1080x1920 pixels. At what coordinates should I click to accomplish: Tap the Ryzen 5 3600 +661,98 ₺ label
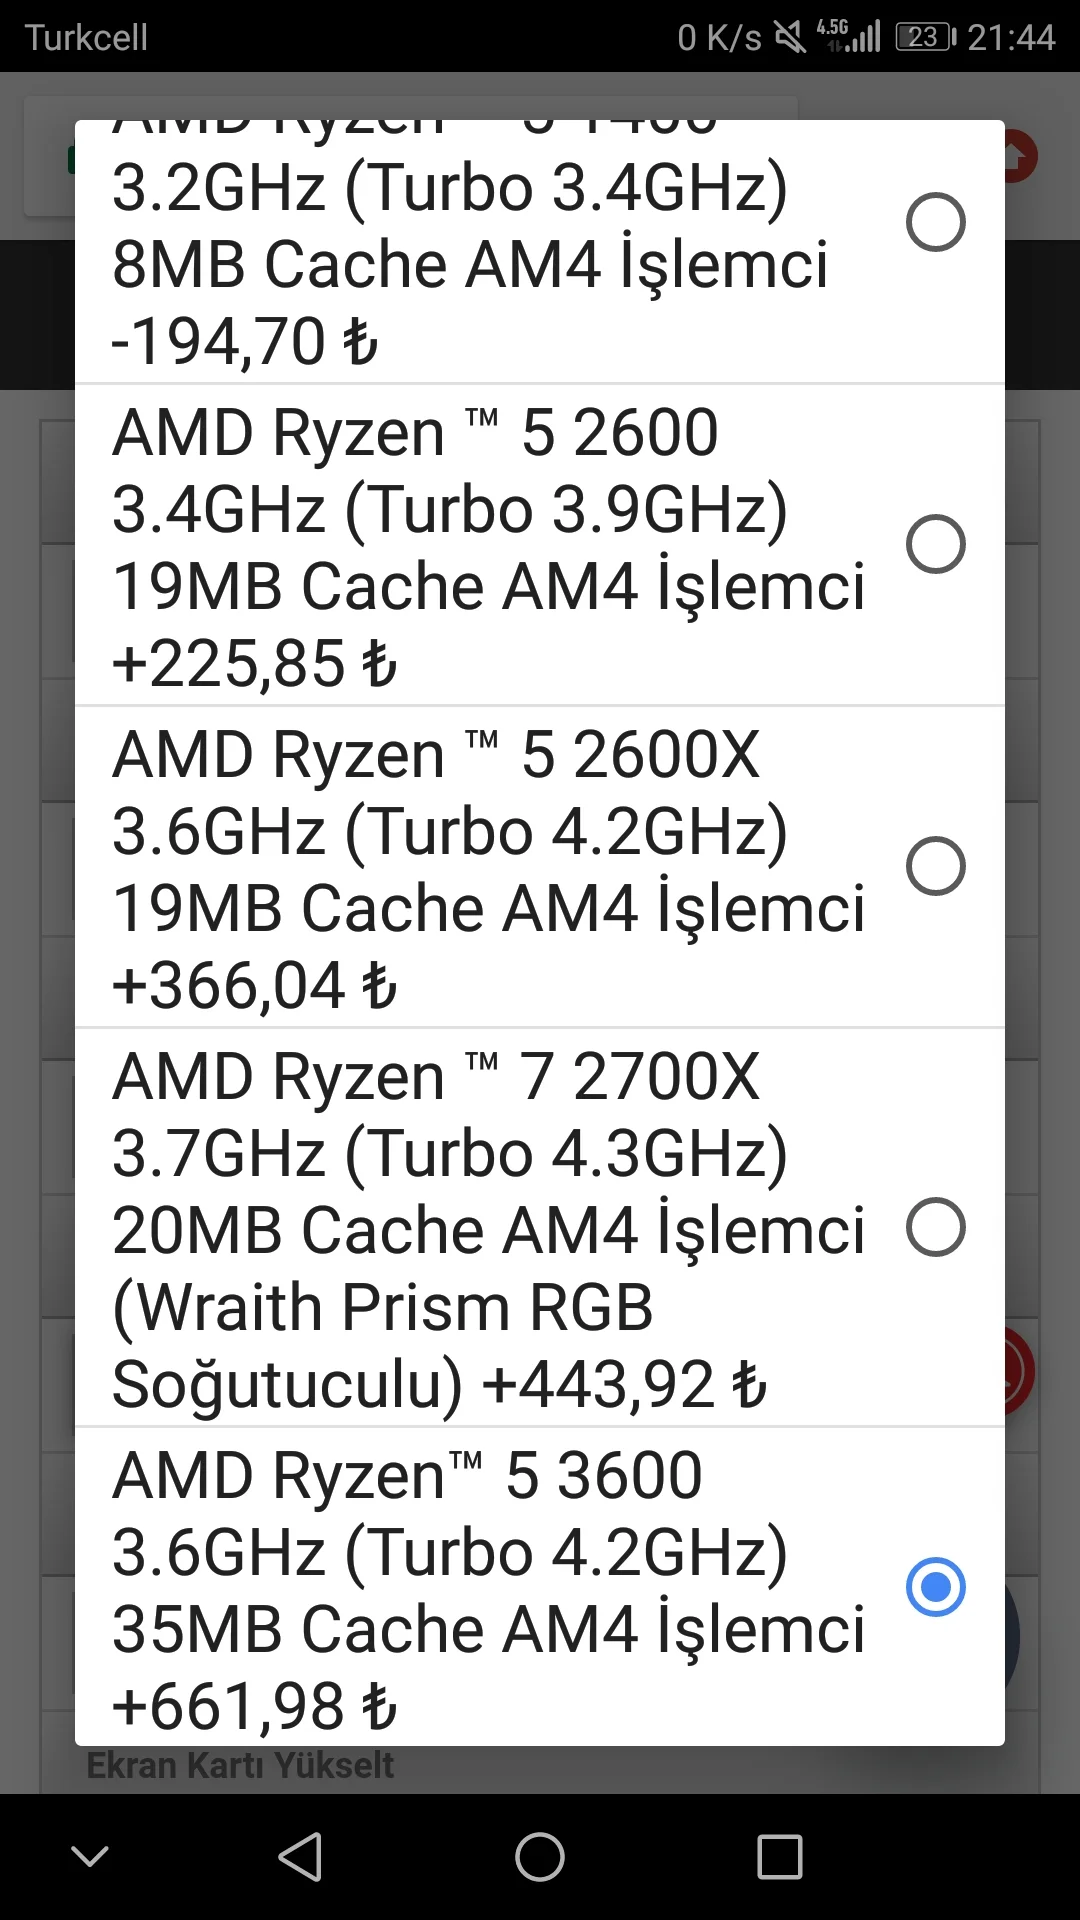point(488,1589)
